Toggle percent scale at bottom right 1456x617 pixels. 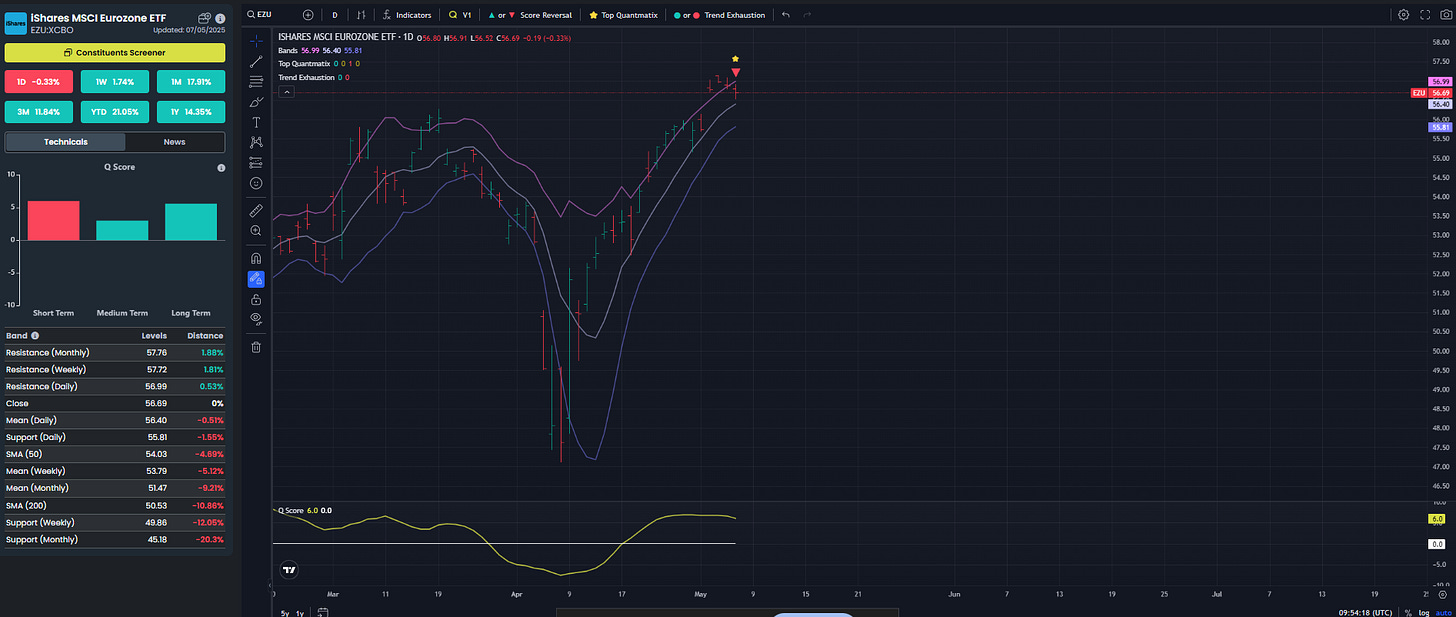coord(1408,612)
